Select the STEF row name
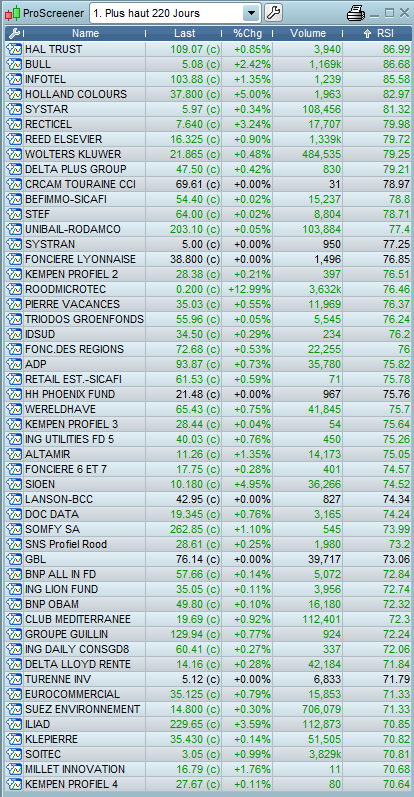 tap(38, 214)
